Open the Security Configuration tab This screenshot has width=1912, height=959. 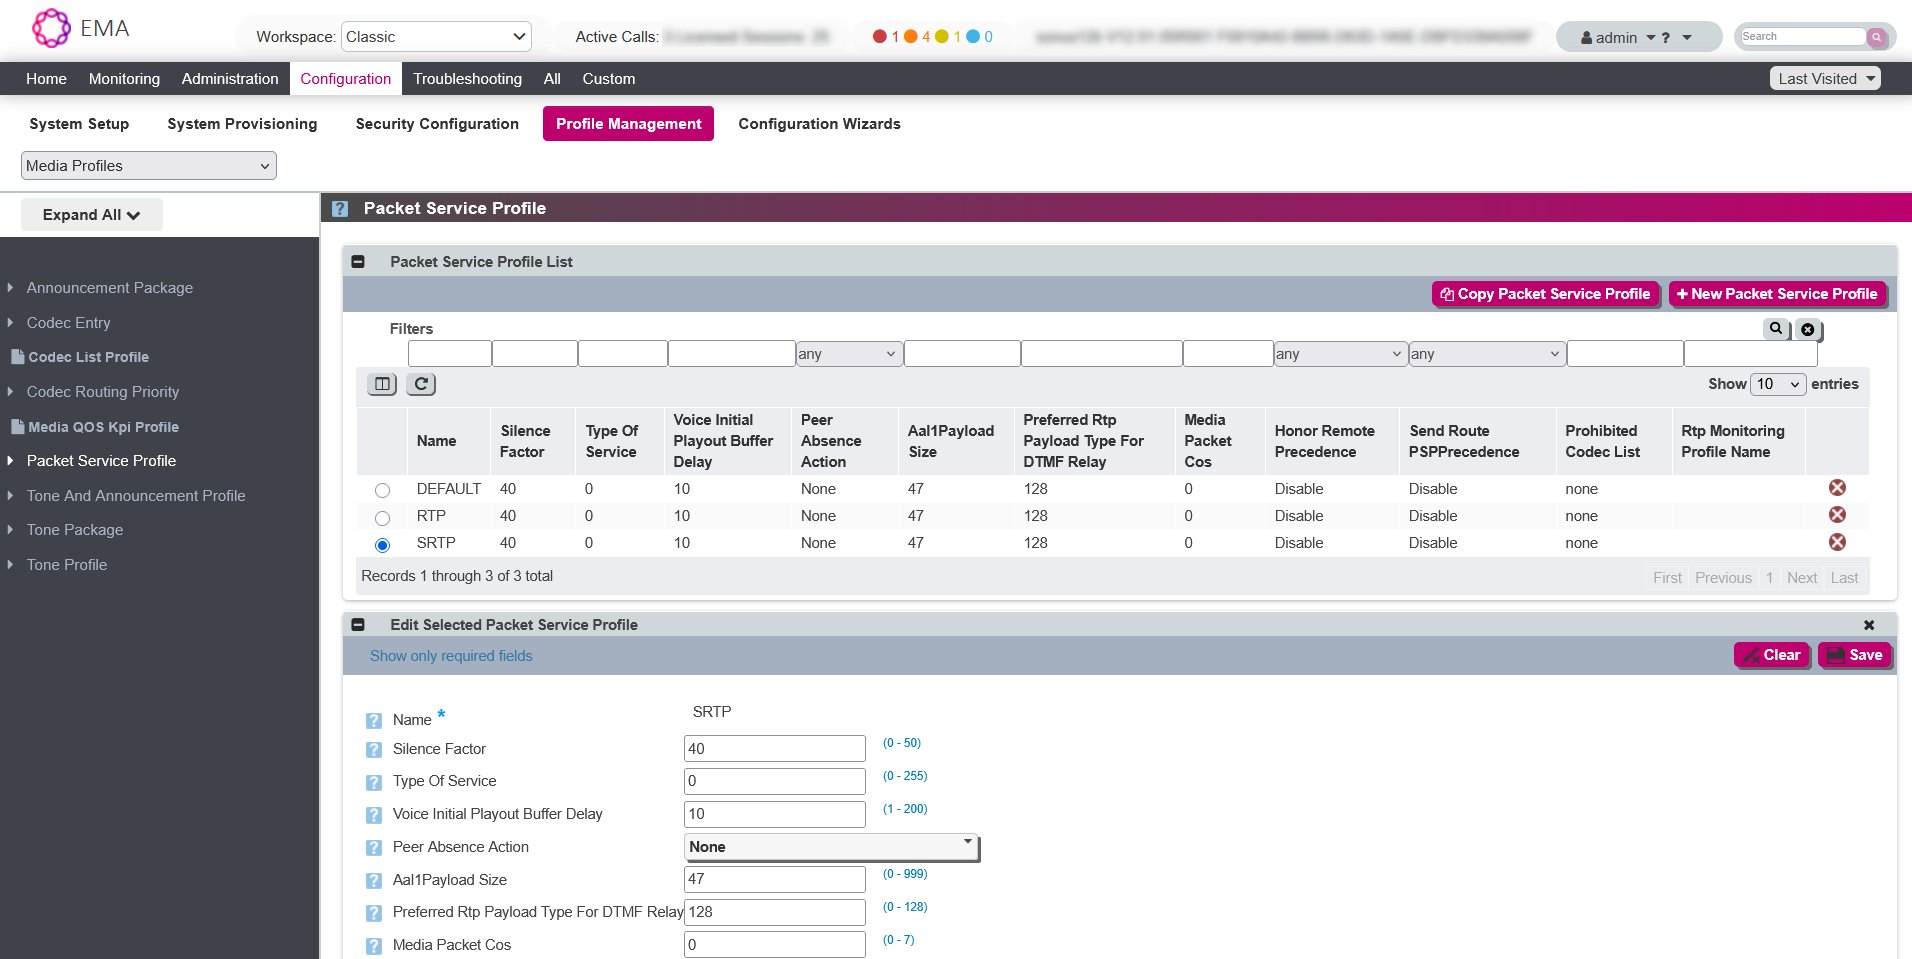click(x=437, y=124)
